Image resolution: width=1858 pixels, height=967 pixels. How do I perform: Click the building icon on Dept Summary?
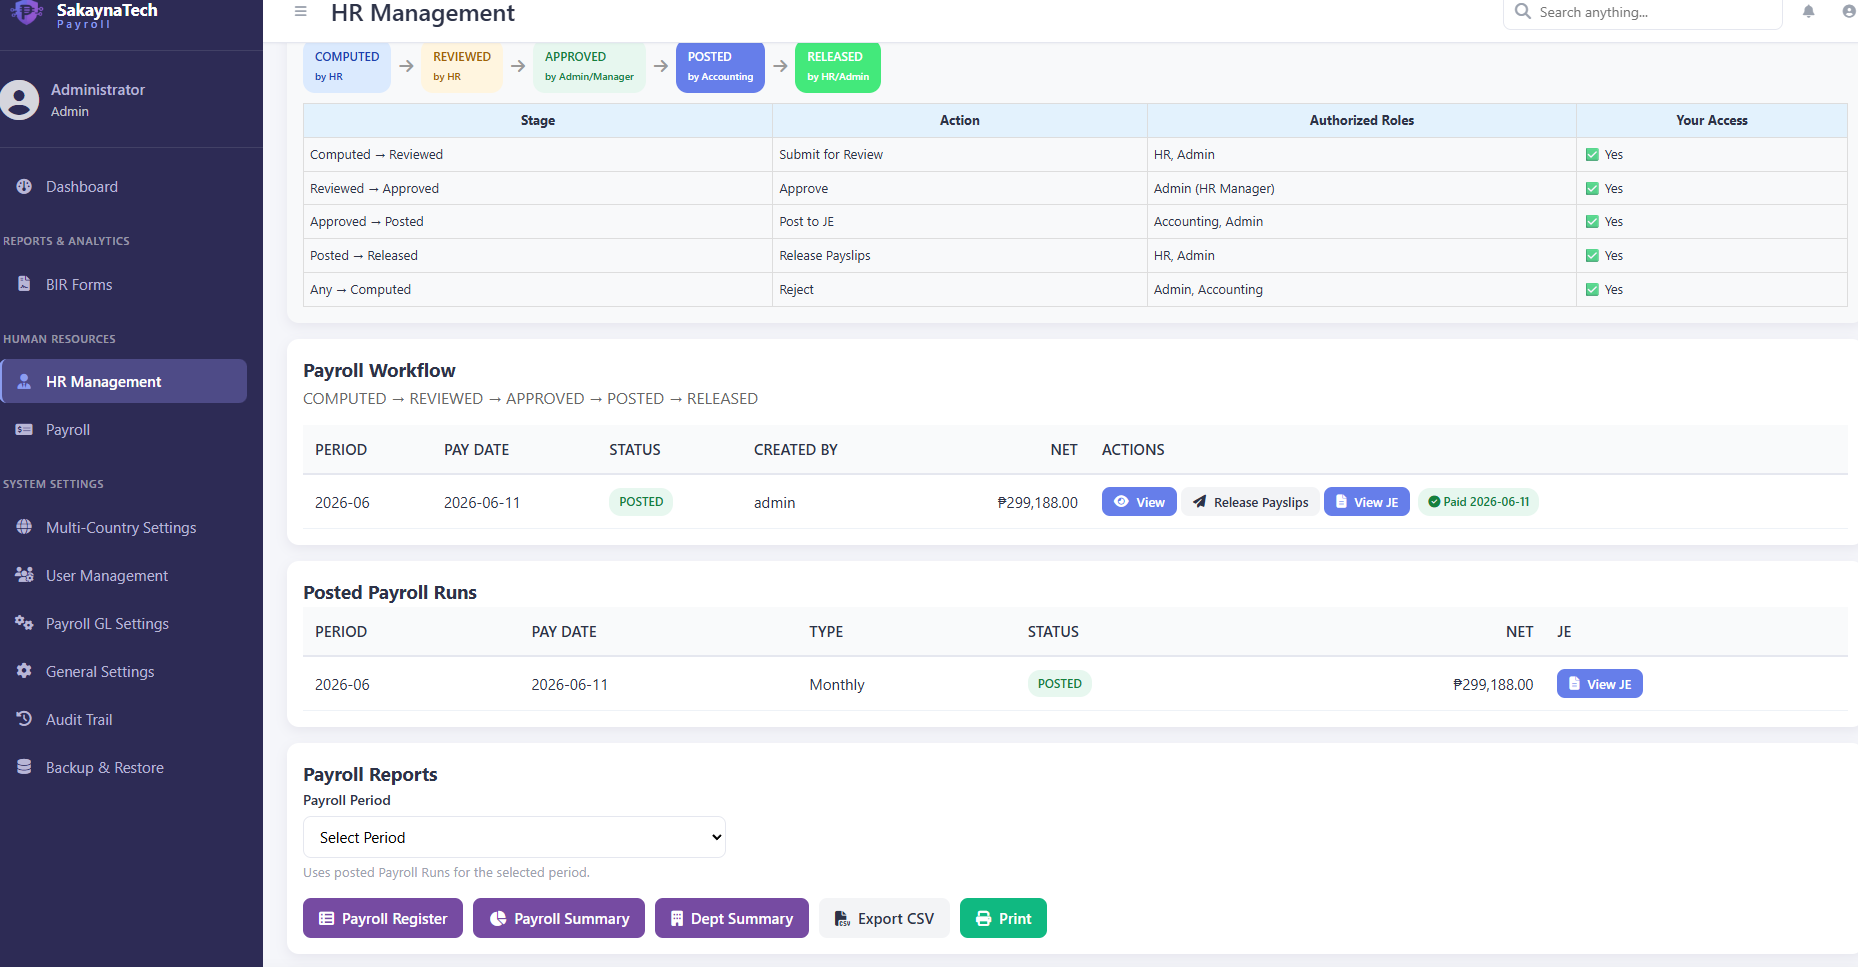click(x=677, y=918)
